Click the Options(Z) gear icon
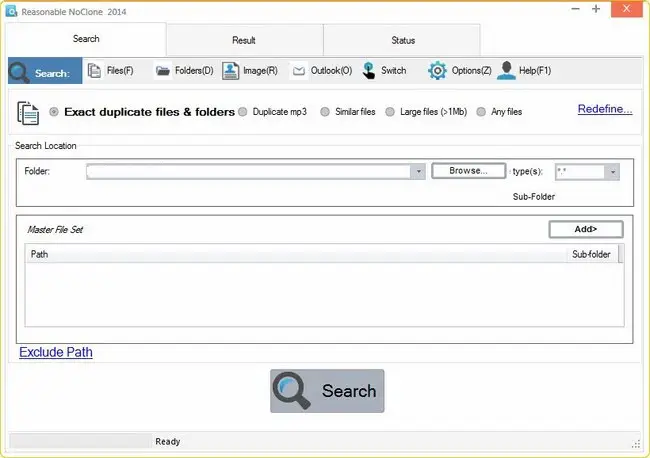Image resolution: width=650 pixels, height=458 pixels. (437, 71)
